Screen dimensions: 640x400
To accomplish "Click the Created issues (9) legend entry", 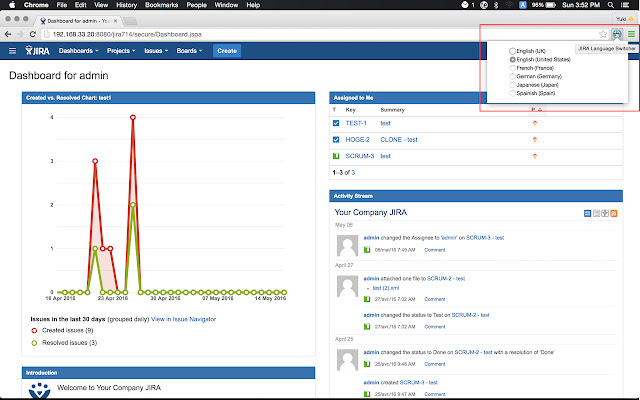I will (62, 330).
